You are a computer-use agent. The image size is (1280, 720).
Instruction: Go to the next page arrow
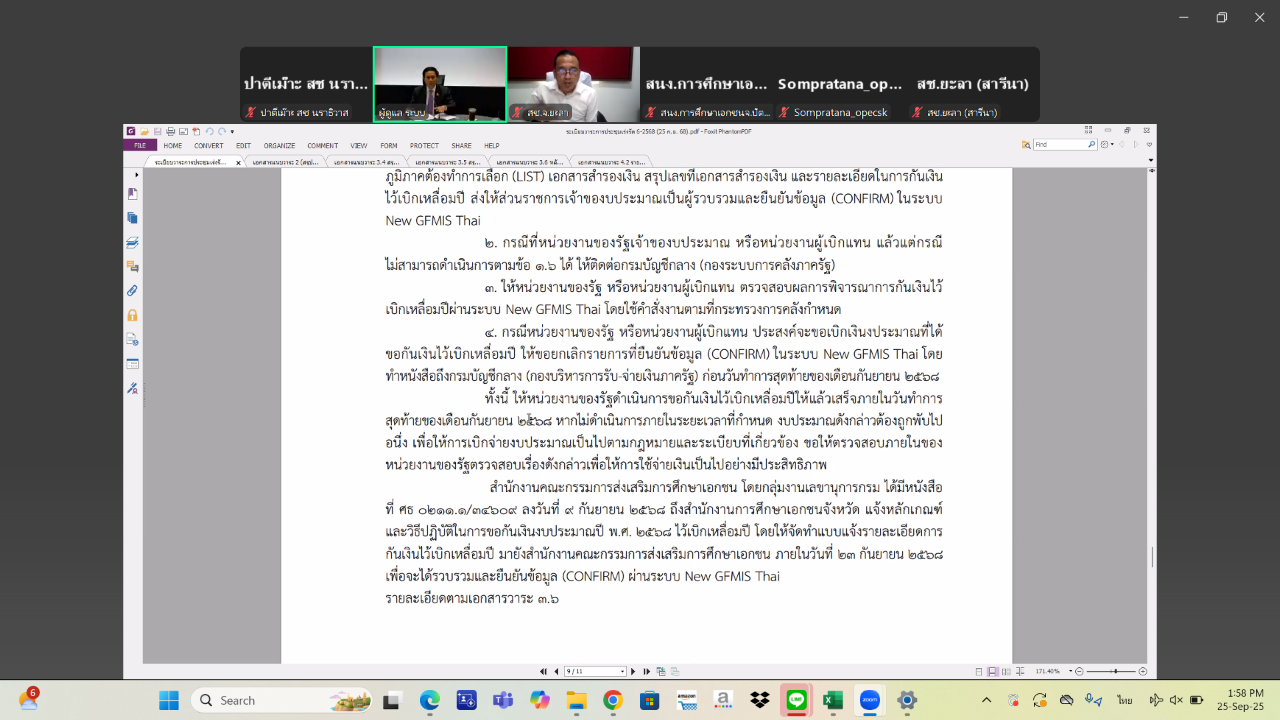[635, 671]
